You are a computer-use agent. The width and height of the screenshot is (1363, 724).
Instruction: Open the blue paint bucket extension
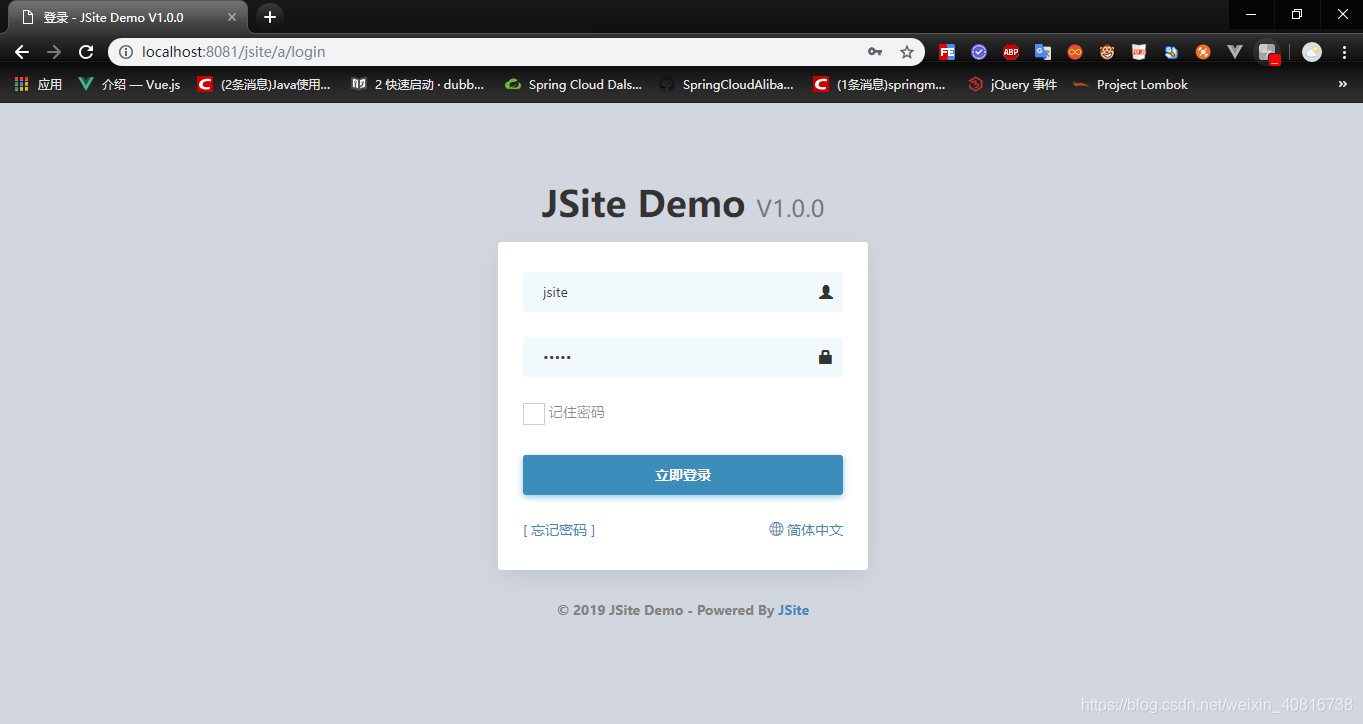click(1171, 52)
